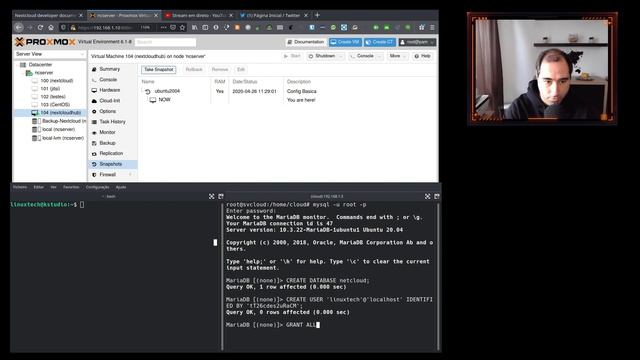This screenshot has width=640, height=360.
Task: Select VM 101 (jitsi)
Action: click(x=50, y=89)
